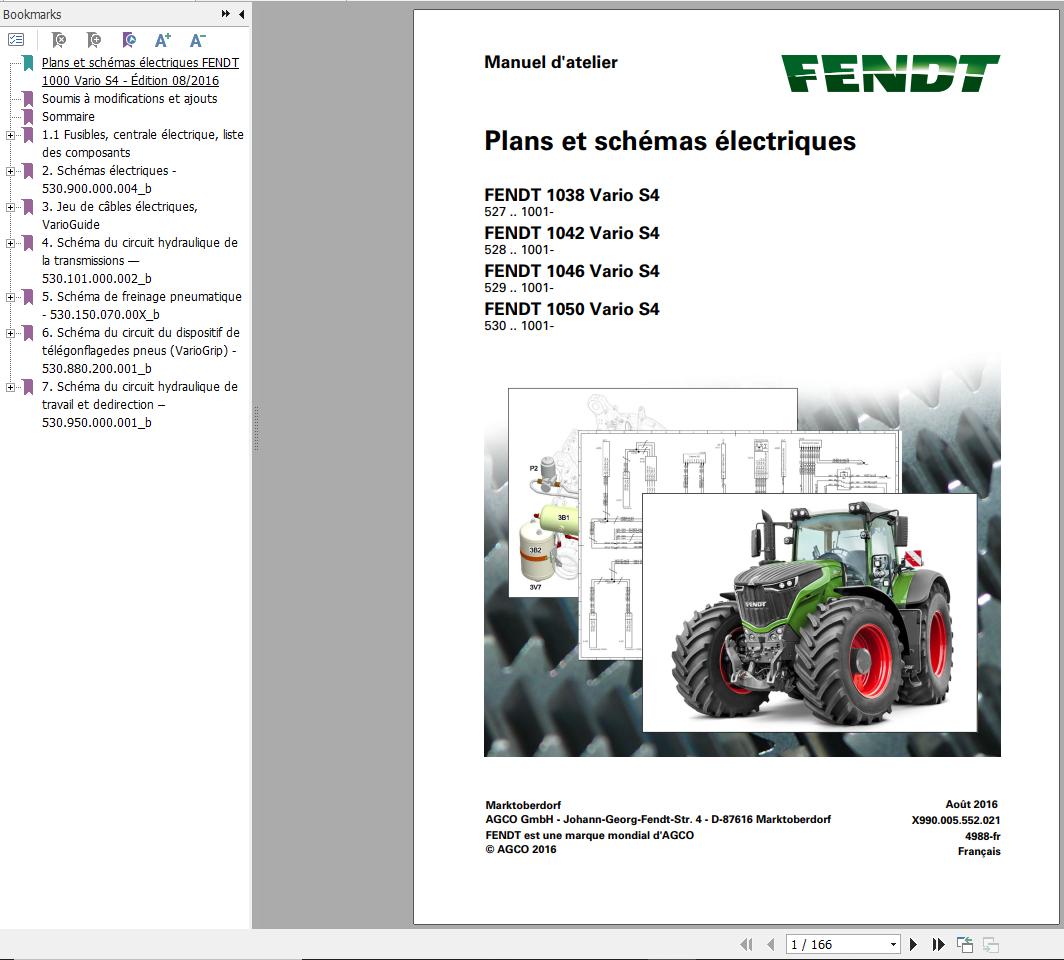
Task: Click the 'Français' language label on the page
Action: pyautogui.click(x=979, y=851)
